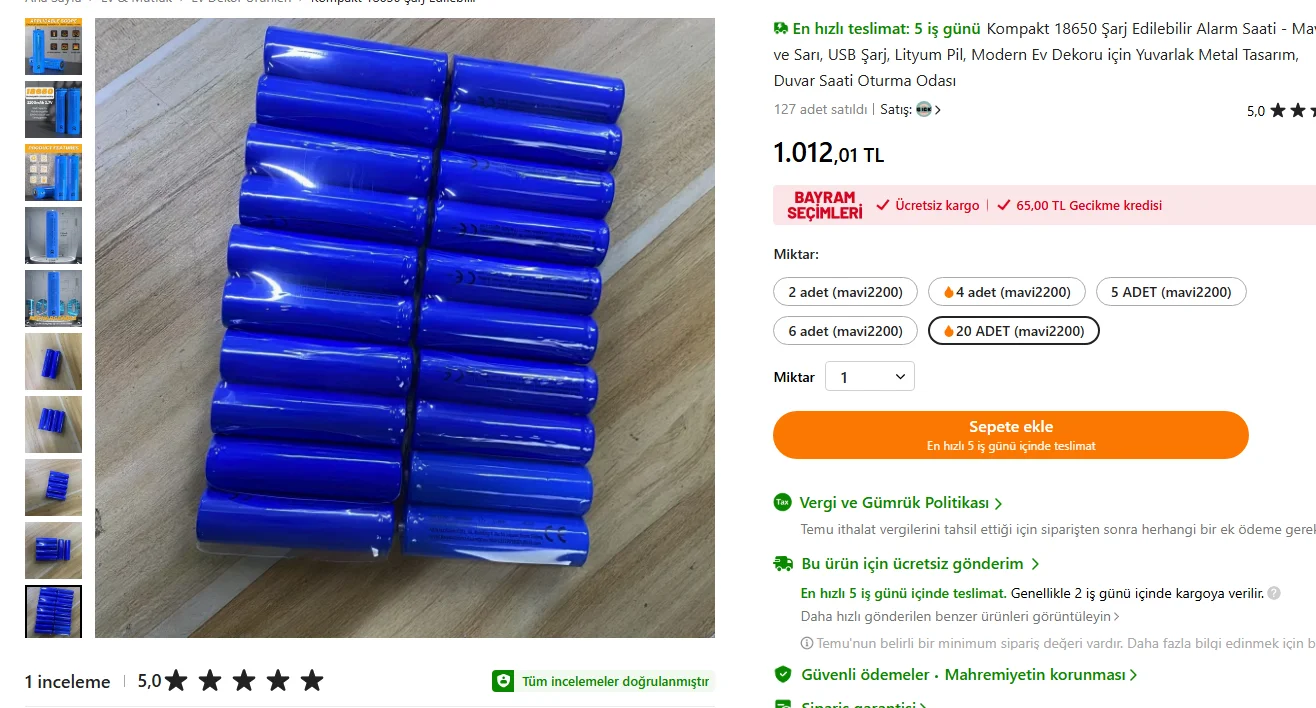Click the Sepete ekle button

(1011, 435)
